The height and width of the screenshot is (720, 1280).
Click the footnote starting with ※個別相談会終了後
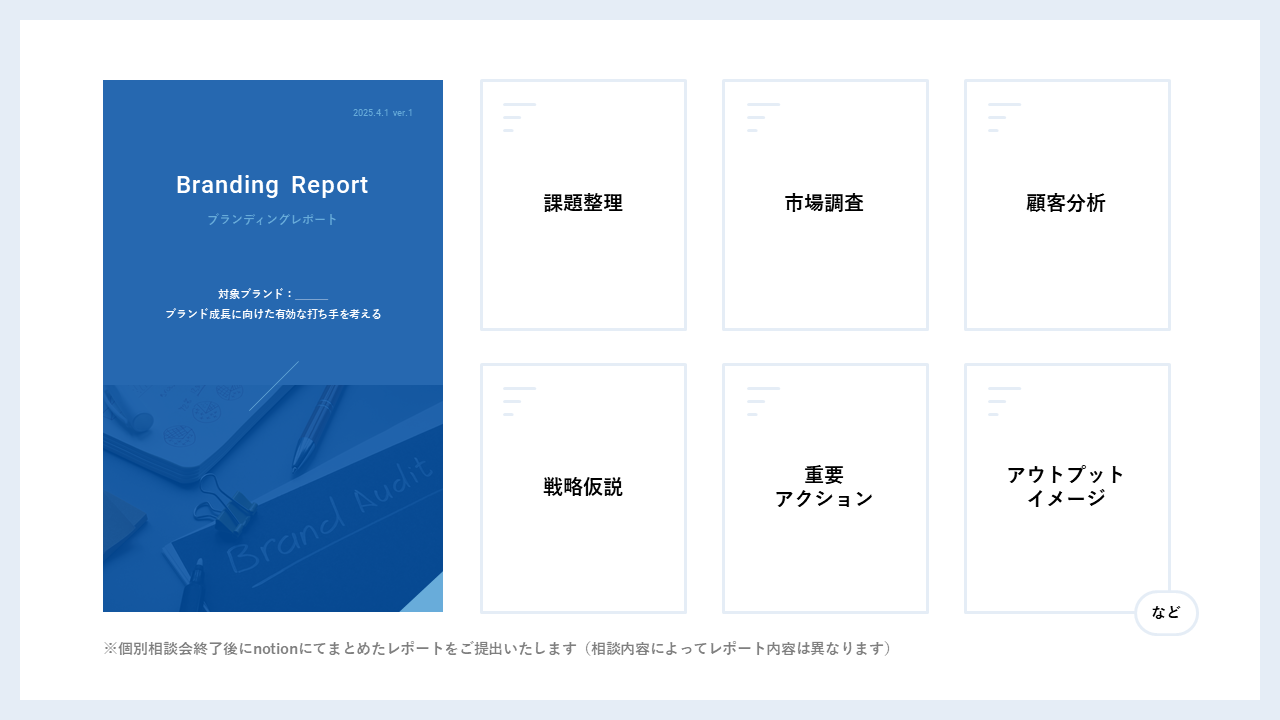pos(497,648)
